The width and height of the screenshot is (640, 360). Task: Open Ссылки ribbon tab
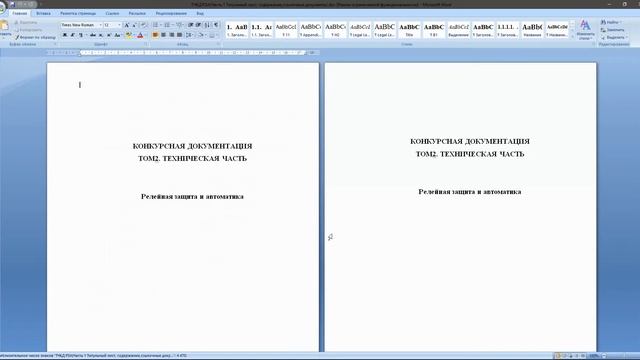[112, 13]
